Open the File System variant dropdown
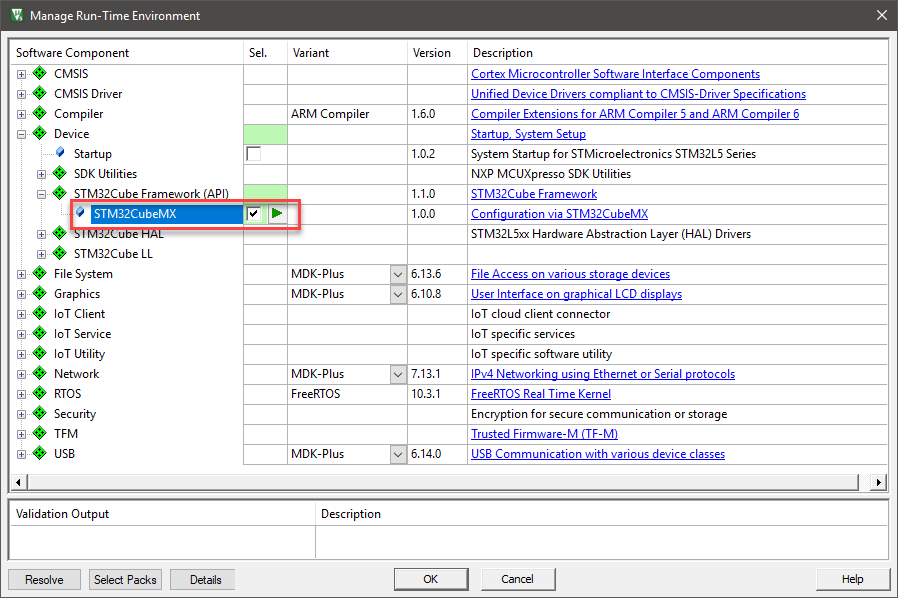This screenshot has width=898, height=598. click(x=398, y=274)
